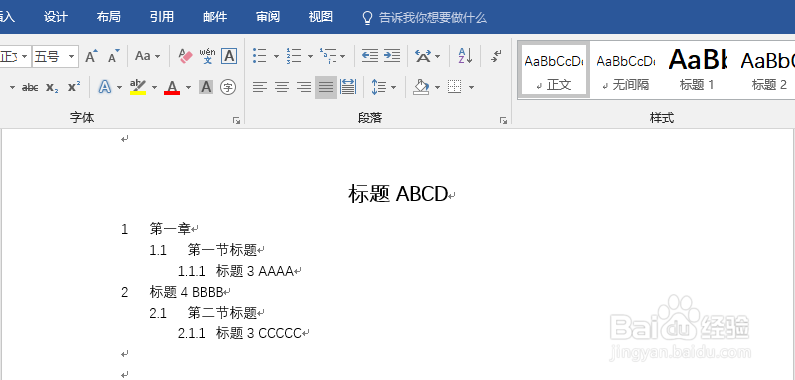The width and height of the screenshot is (795, 380).
Task: Click the heading 第一章
Action: [x=170, y=229]
